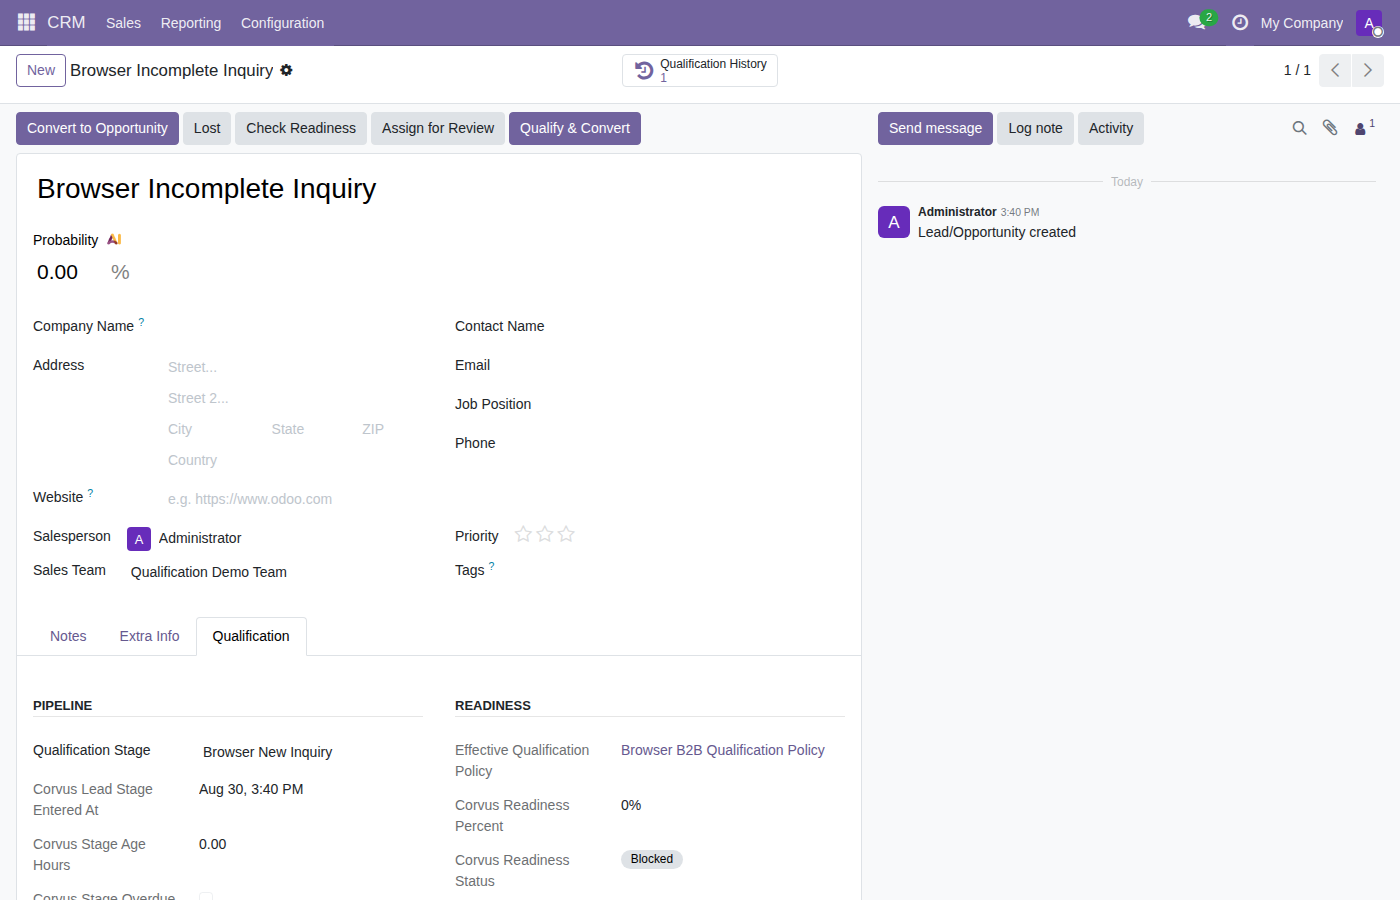Screen dimensions: 1400x900
Task: Click the AI probability icon
Action: [x=114, y=240]
